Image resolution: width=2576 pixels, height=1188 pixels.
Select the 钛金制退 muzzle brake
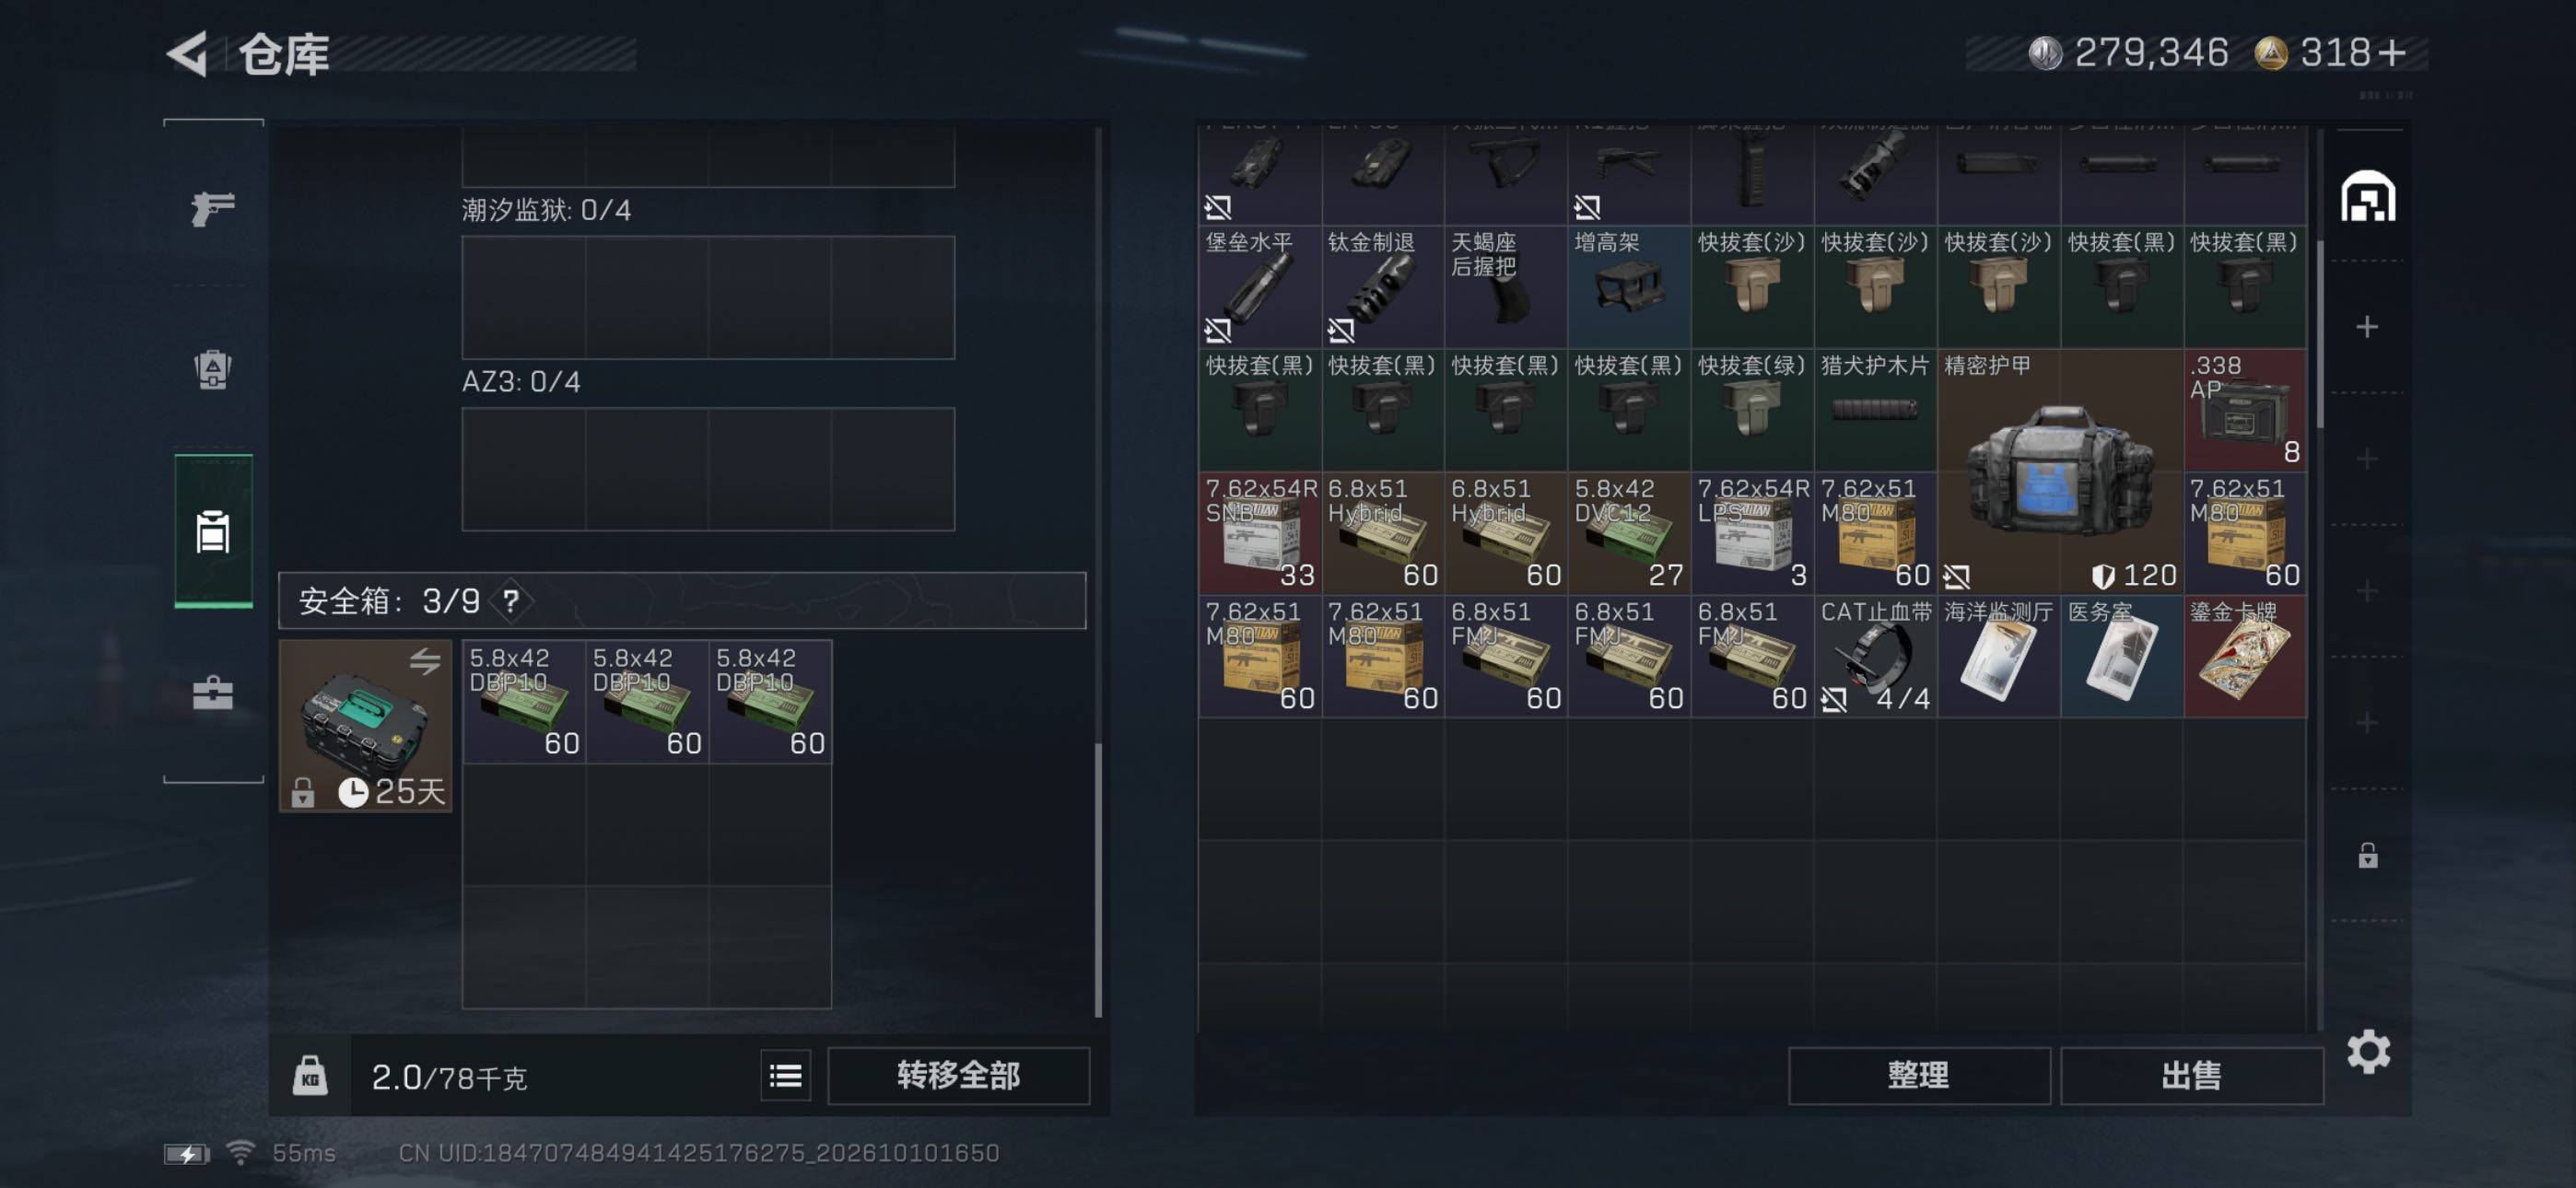point(1382,287)
